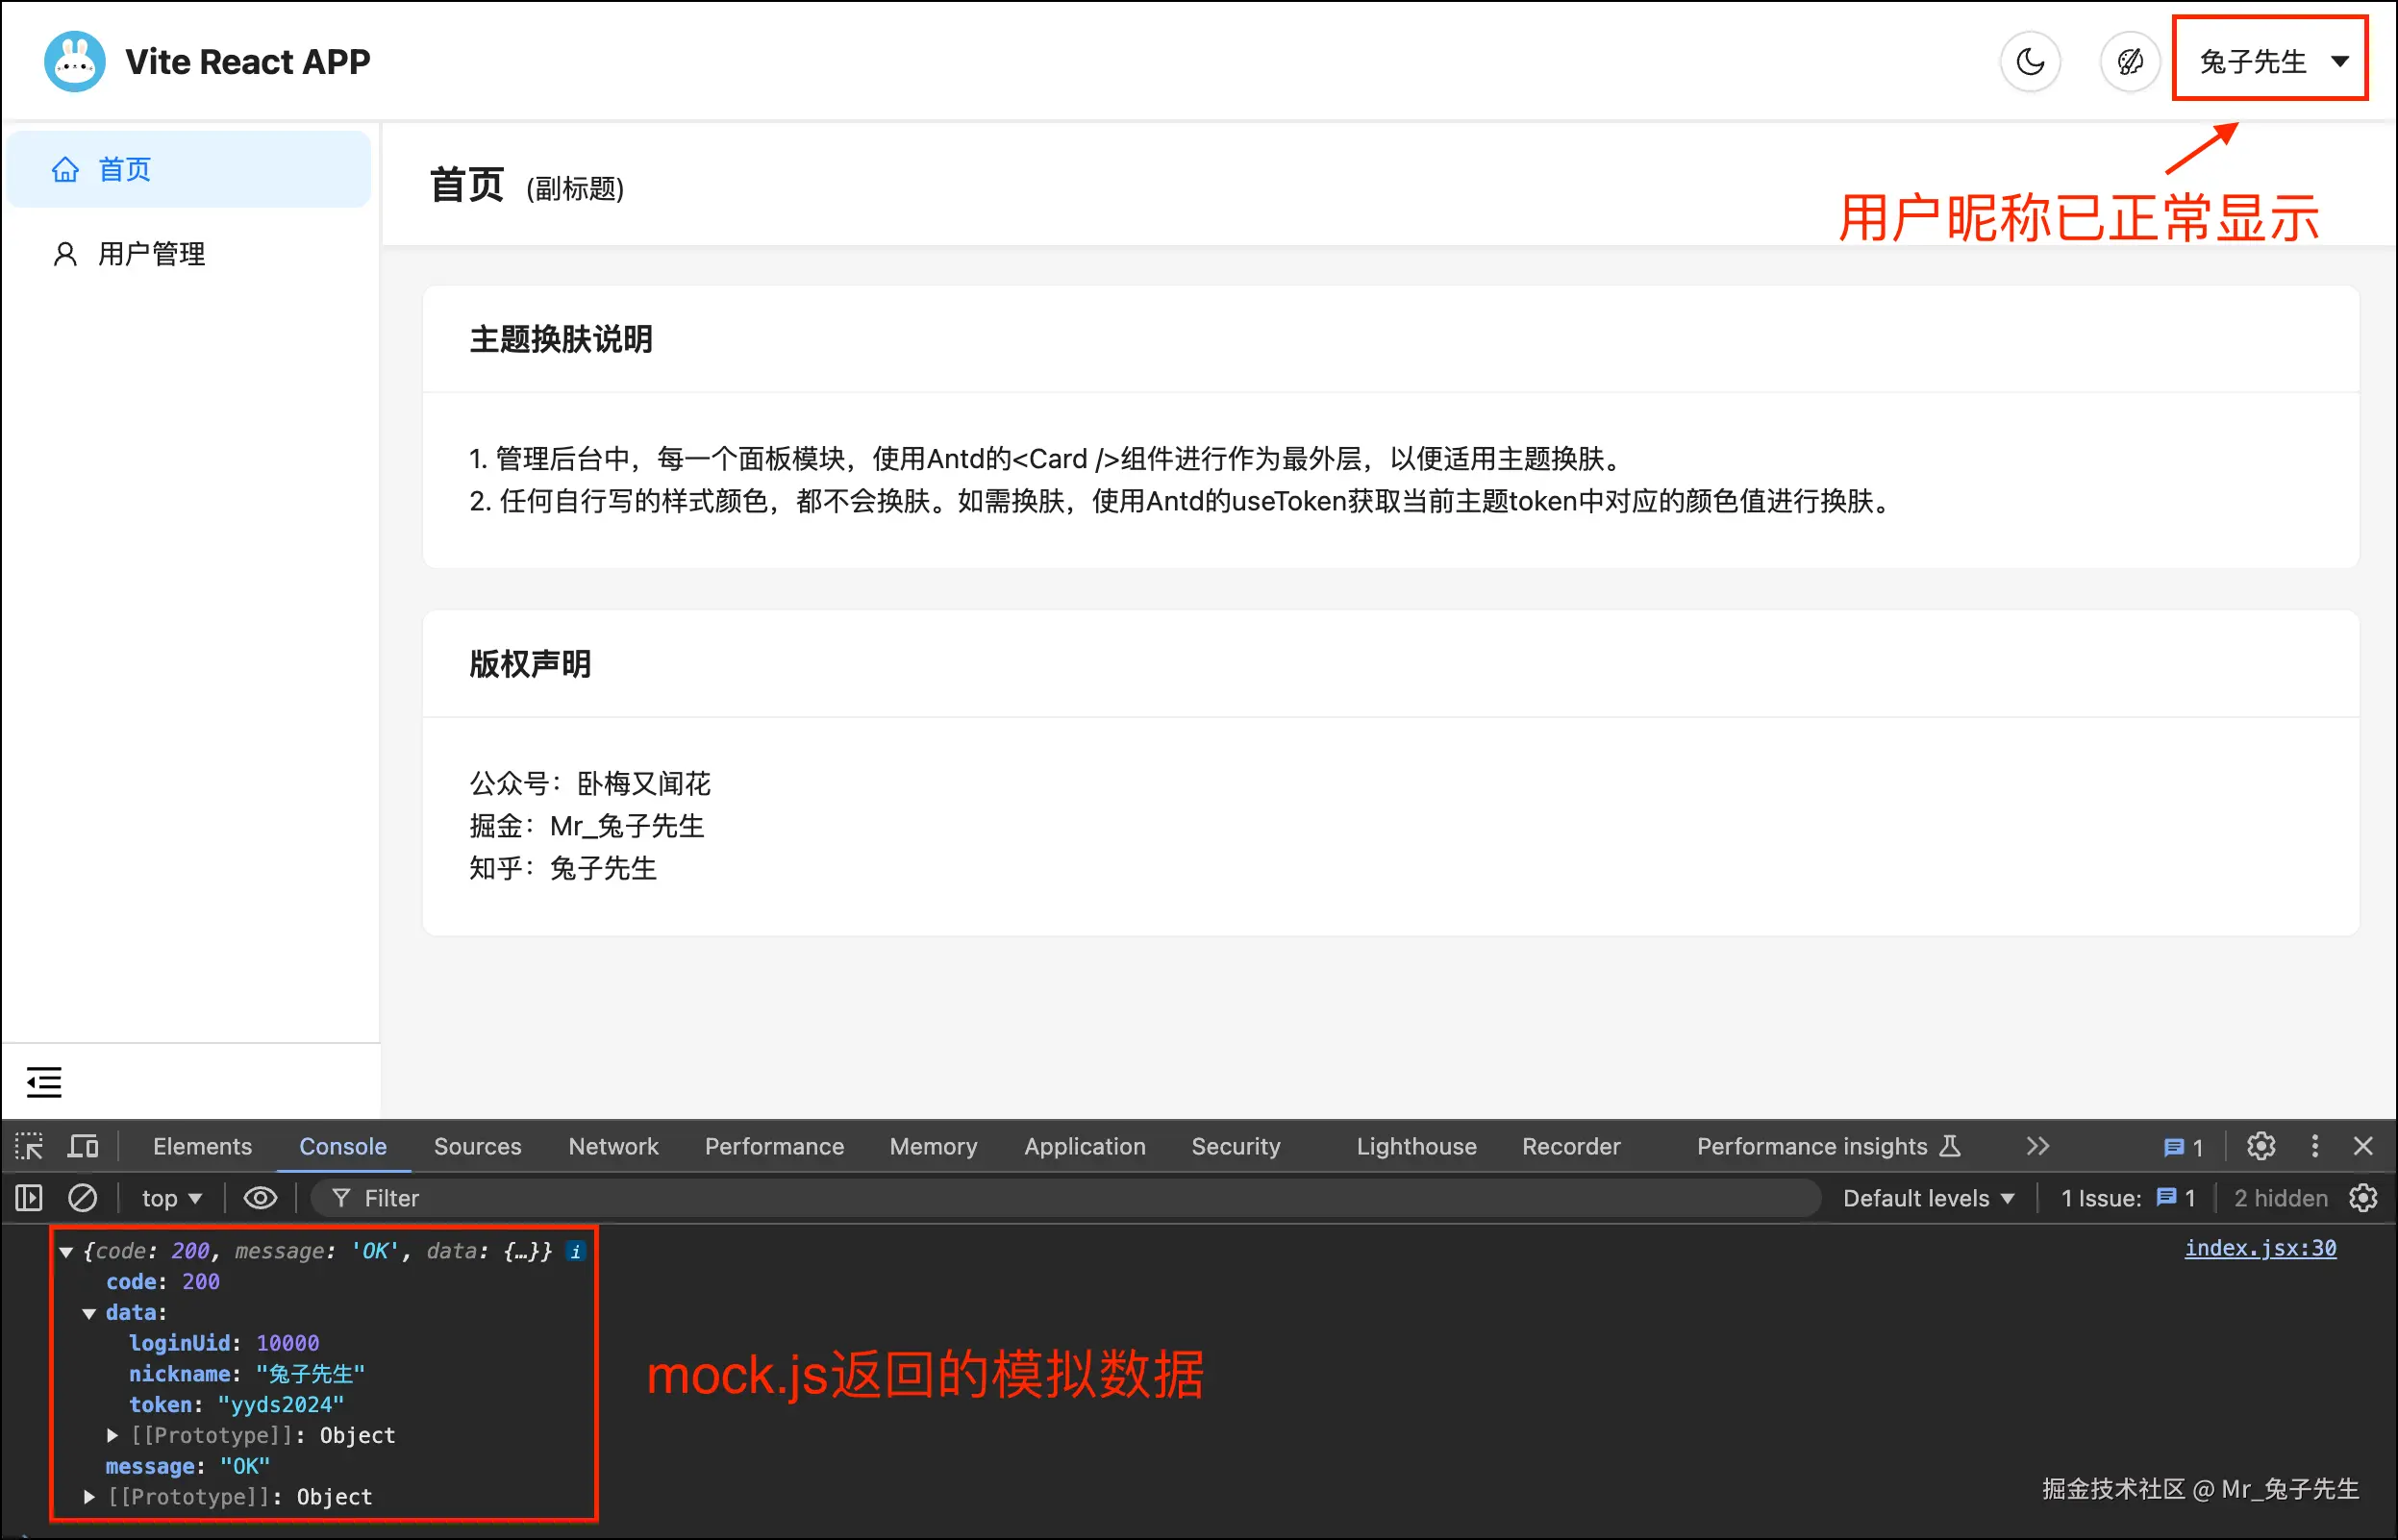The image size is (2398, 1540).
Task: Select the element inspector tool in DevTools
Action: tap(28, 1146)
